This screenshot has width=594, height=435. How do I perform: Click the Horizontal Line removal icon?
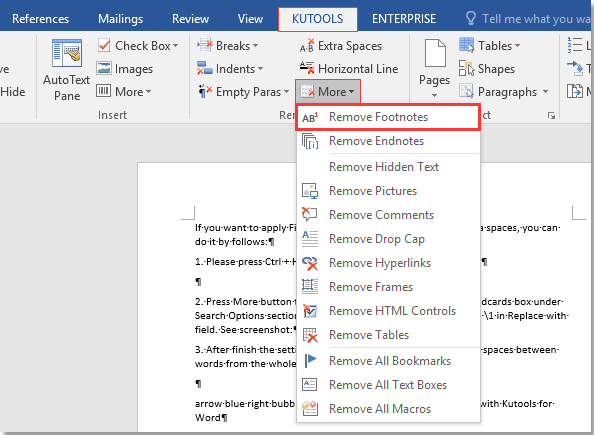[307, 68]
